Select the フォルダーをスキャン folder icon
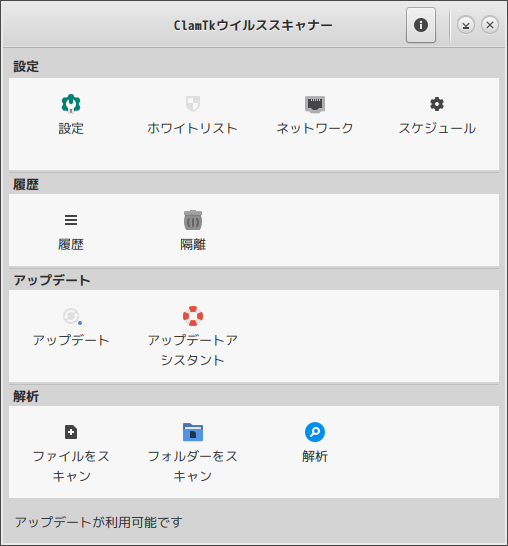Image resolution: width=508 pixels, height=546 pixels. point(193,432)
